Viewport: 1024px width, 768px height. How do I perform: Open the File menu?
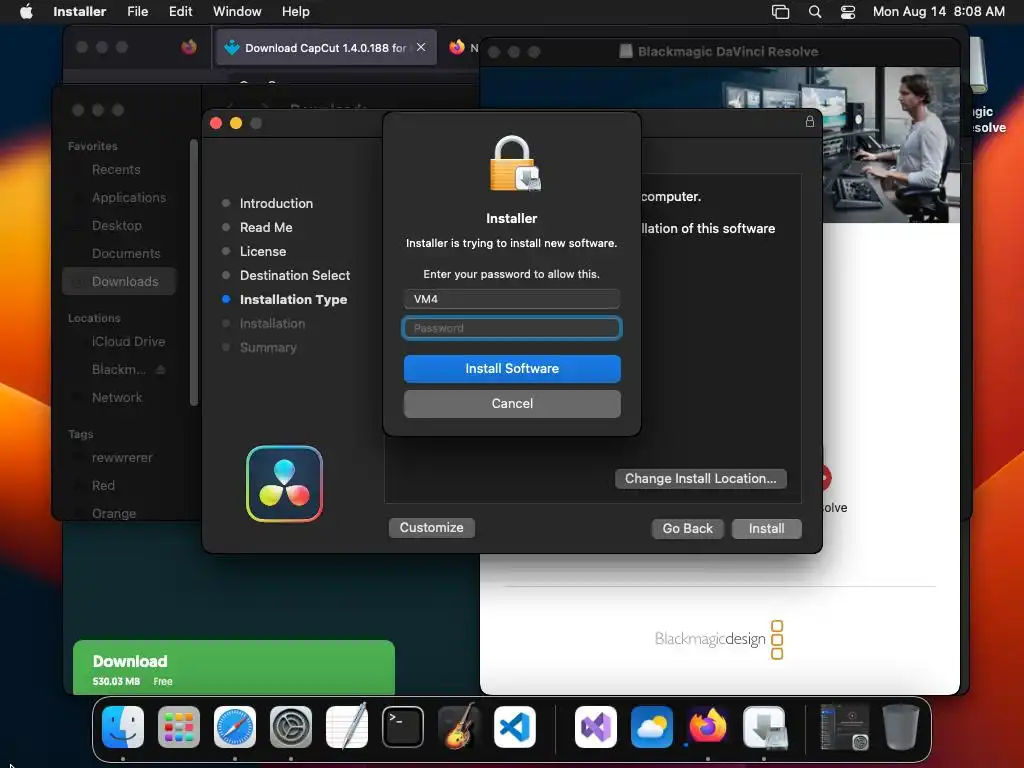(137, 11)
